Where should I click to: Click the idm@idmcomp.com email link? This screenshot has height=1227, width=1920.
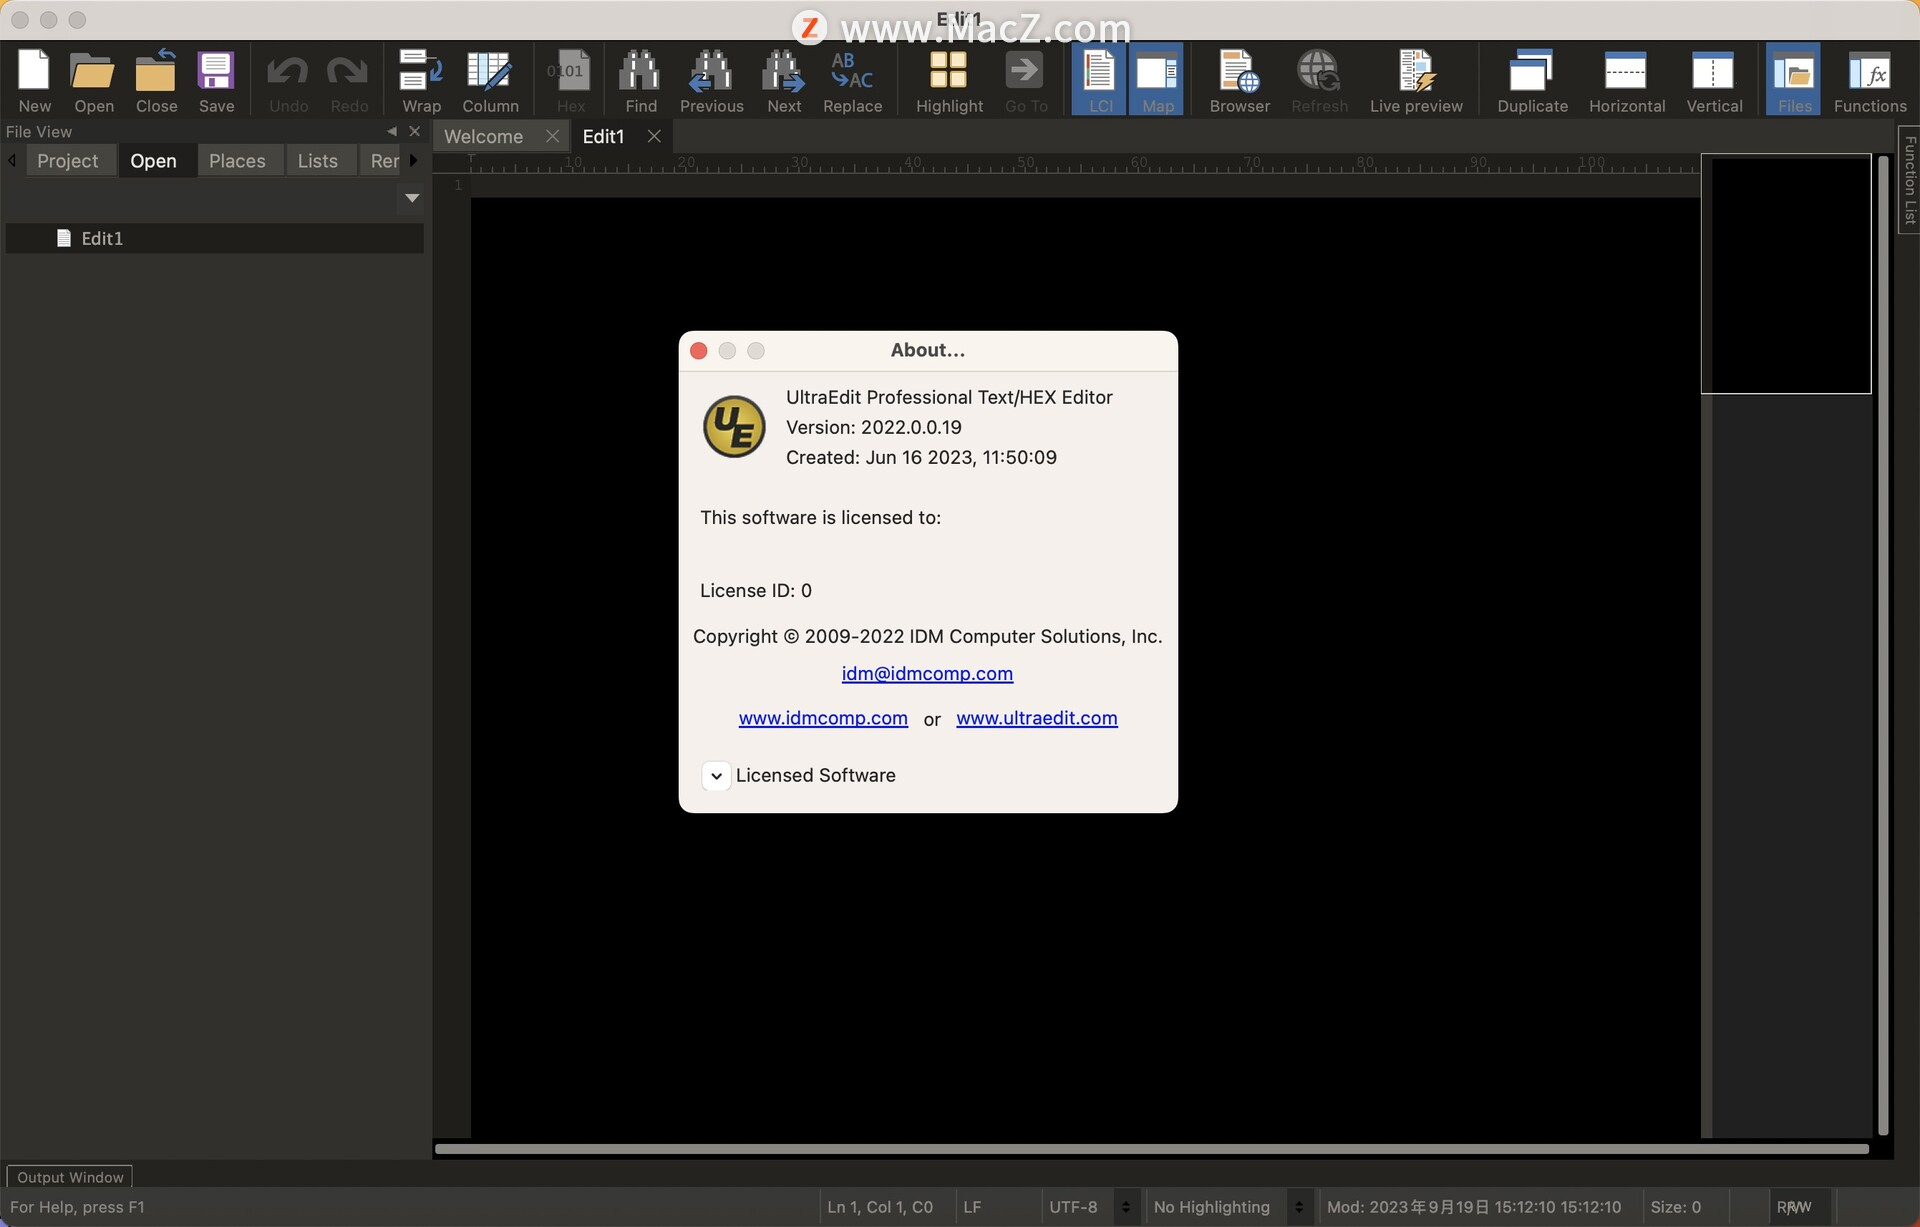coord(928,674)
